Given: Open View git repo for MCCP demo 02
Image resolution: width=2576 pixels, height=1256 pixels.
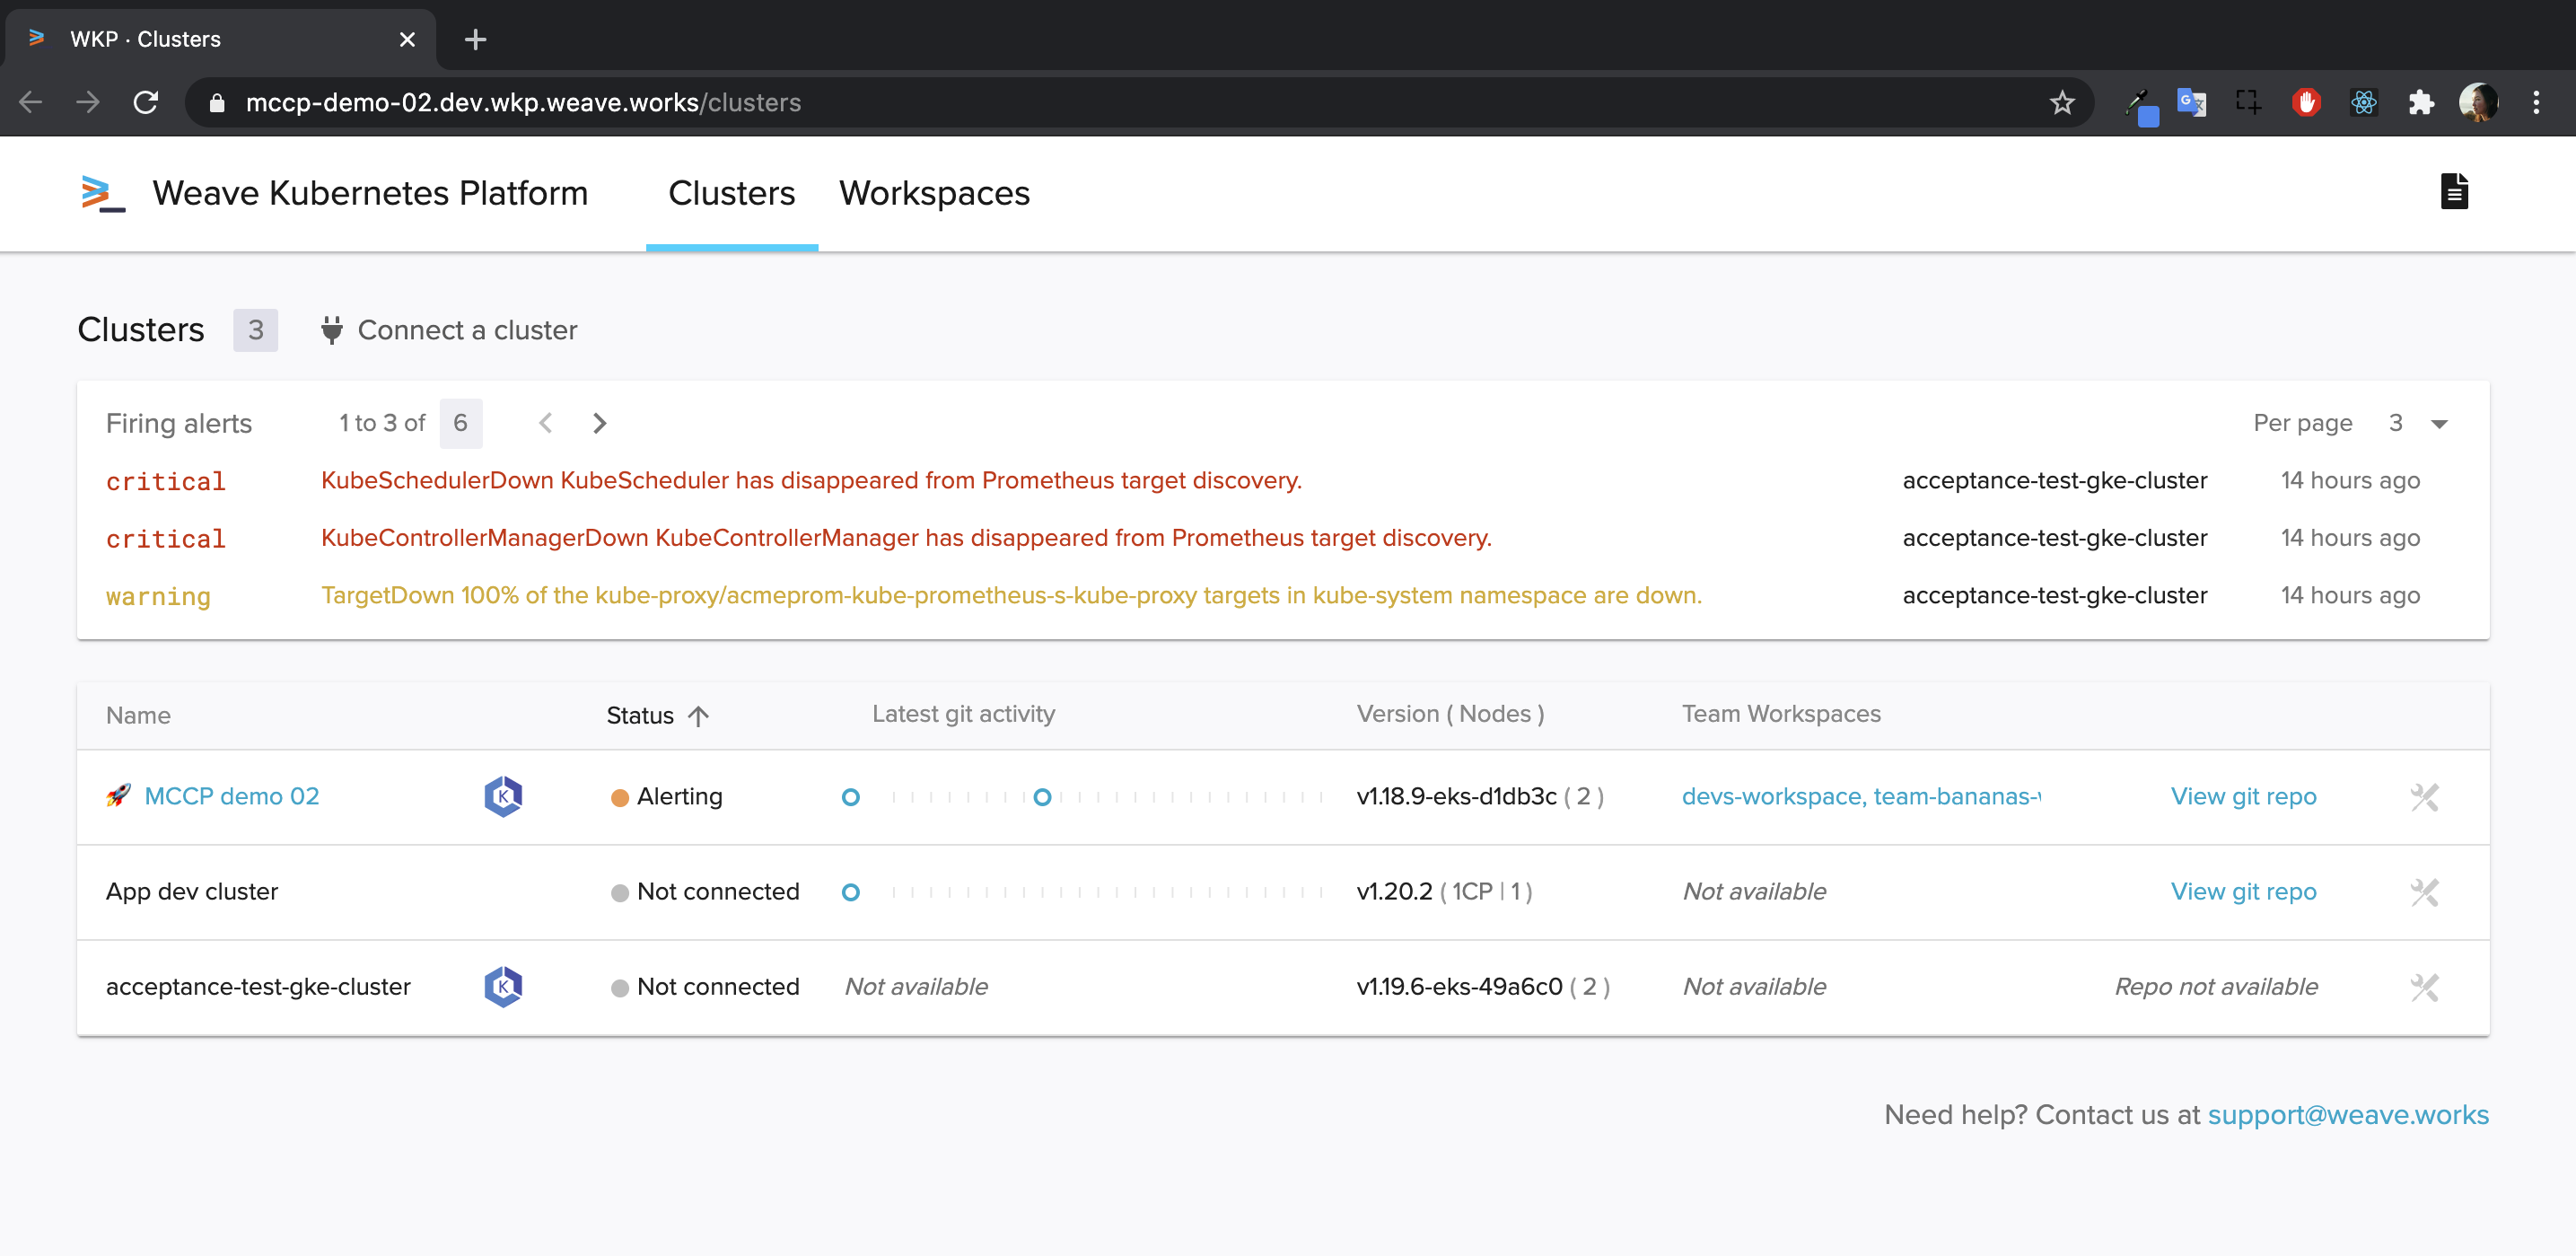Looking at the screenshot, I should coord(2242,797).
